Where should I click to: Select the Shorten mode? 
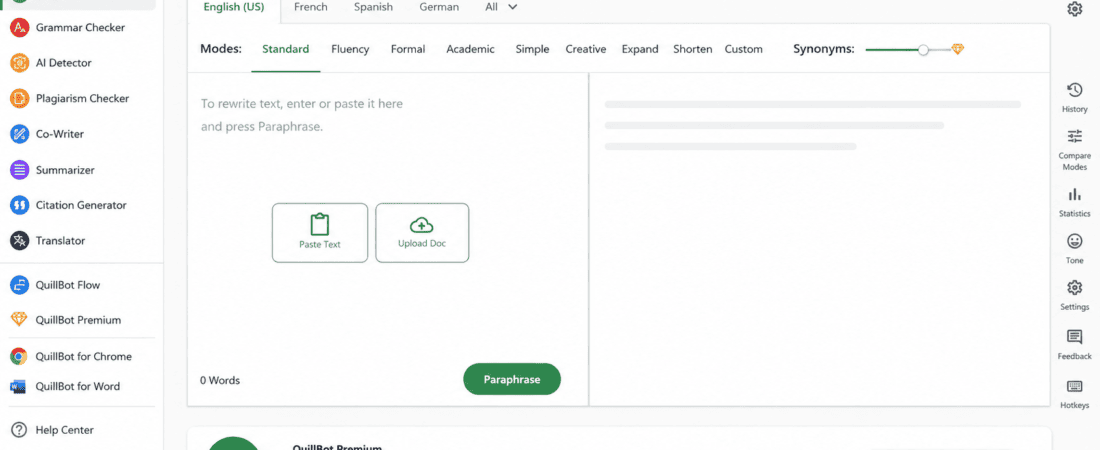pos(692,49)
